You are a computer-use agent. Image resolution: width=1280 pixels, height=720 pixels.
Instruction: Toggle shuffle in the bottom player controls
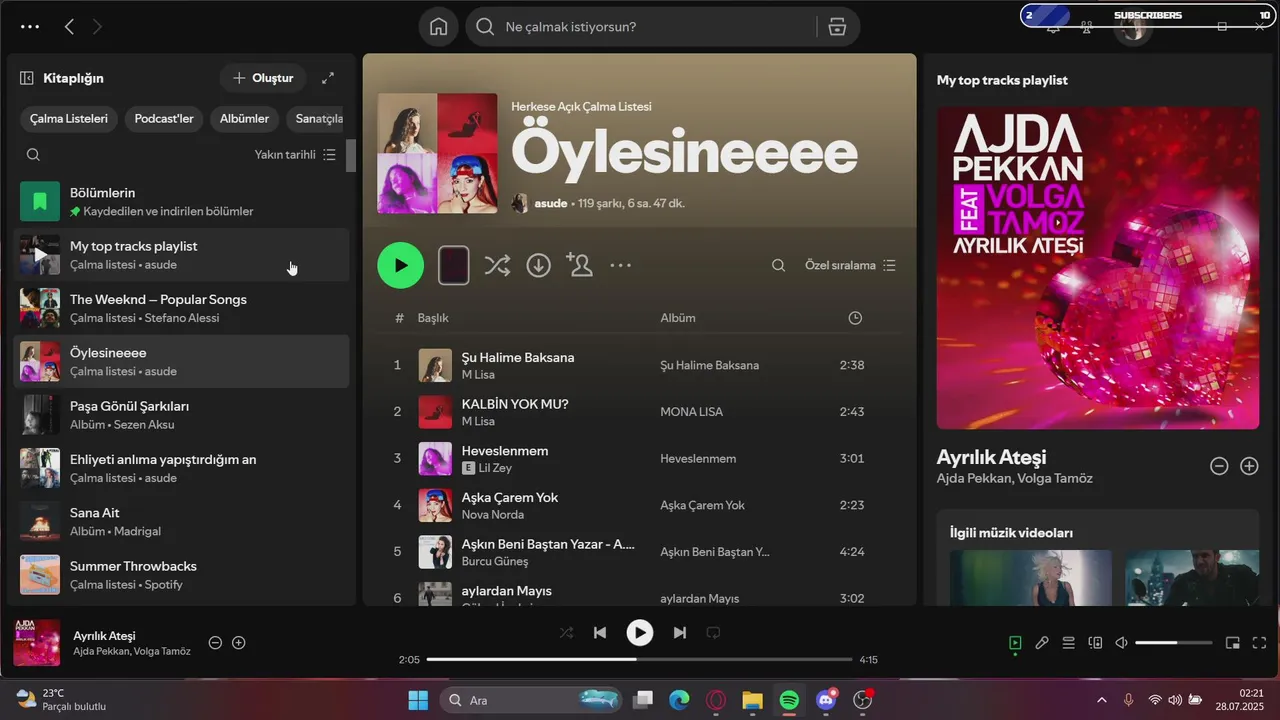566,632
